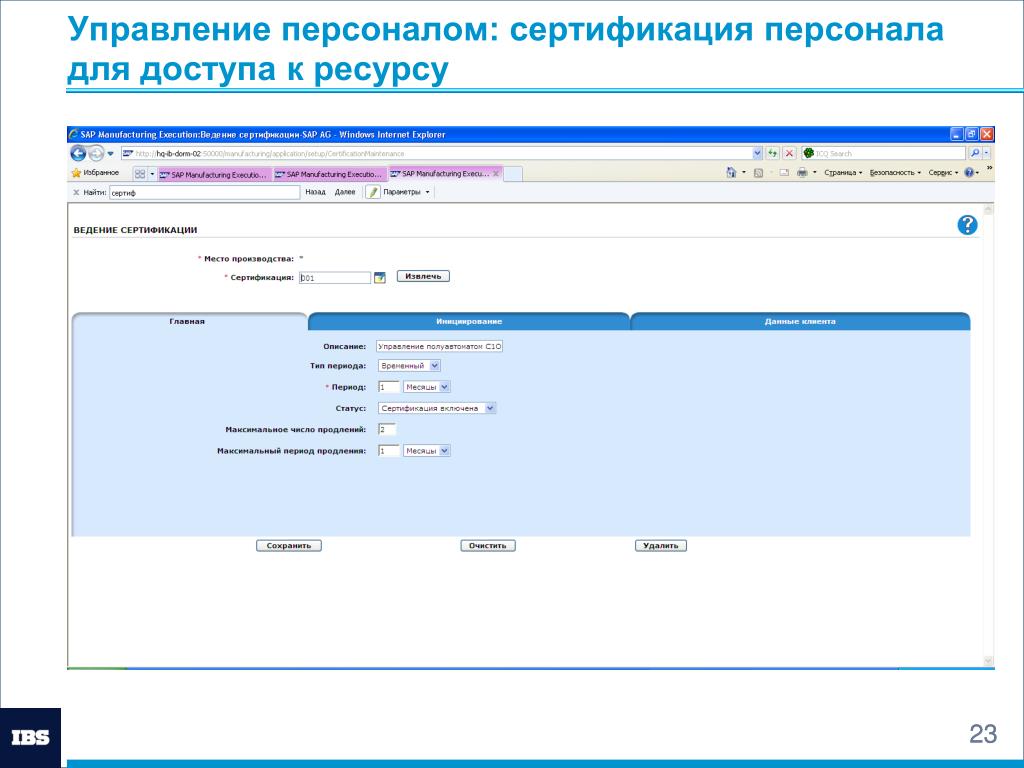The width and height of the screenshot is (1024, 768).
Task: Click the Stop loading red X icon
Action: (x=789, y=153)
